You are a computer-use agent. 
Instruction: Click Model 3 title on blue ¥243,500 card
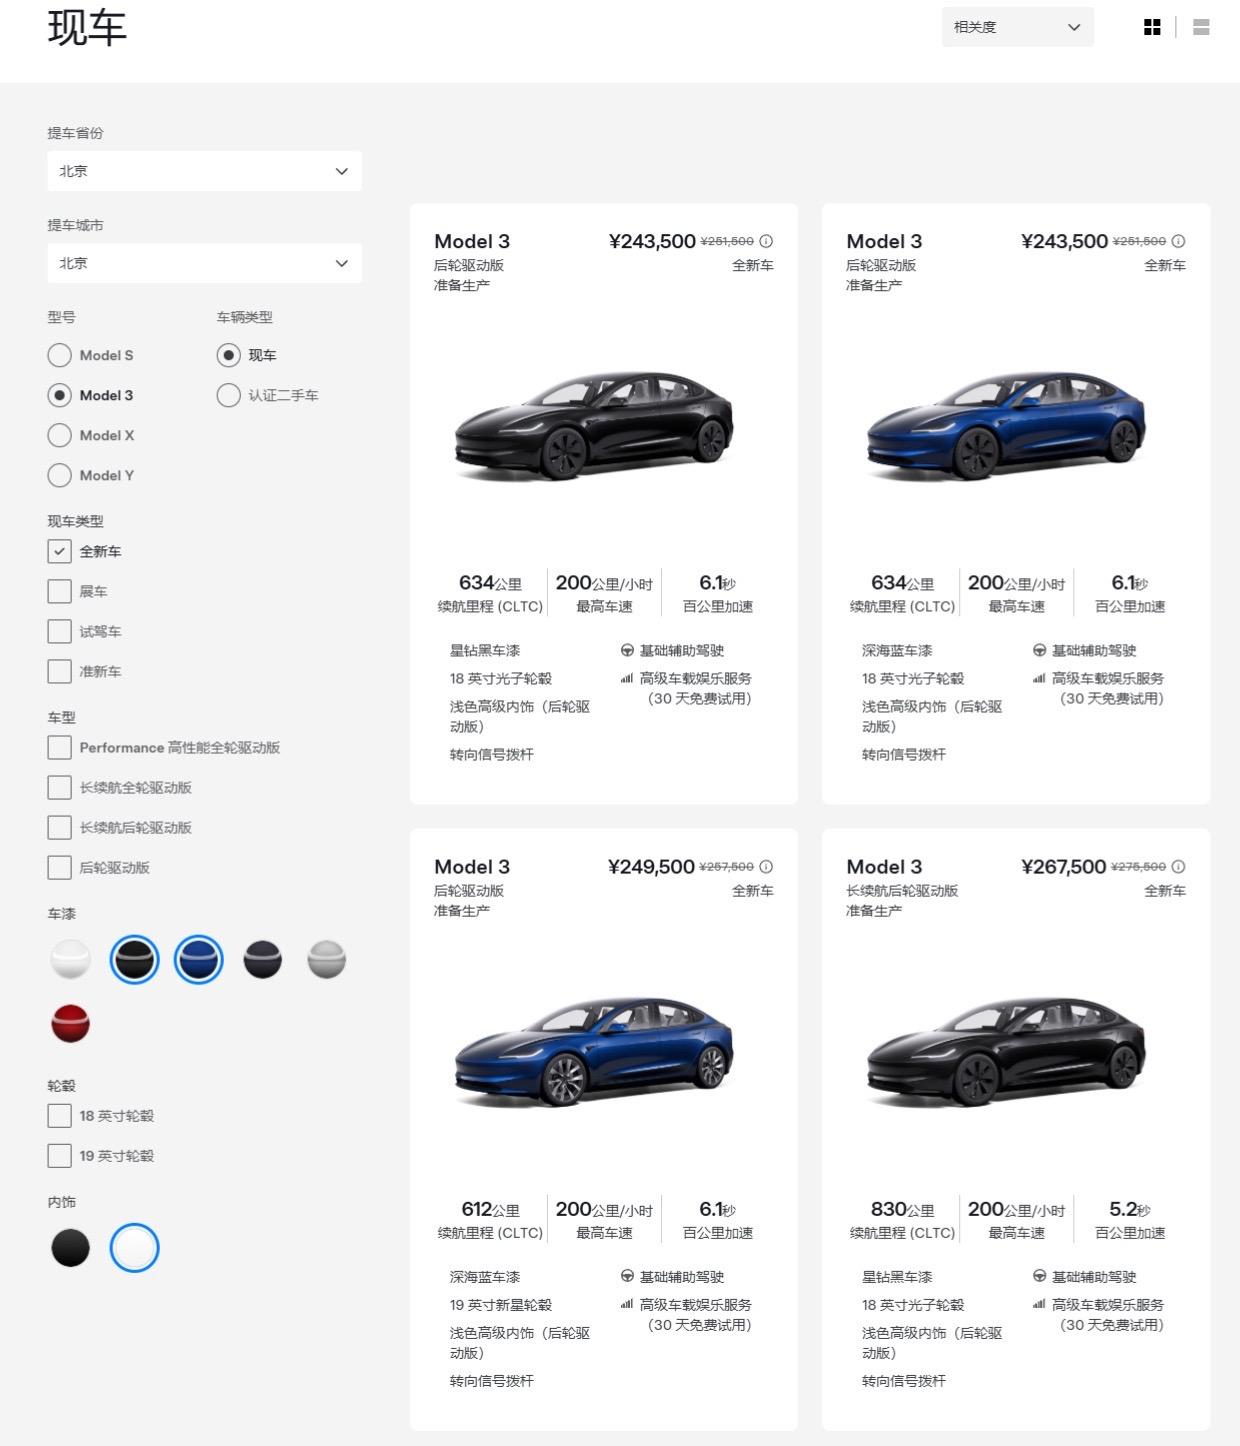(884, 241)
